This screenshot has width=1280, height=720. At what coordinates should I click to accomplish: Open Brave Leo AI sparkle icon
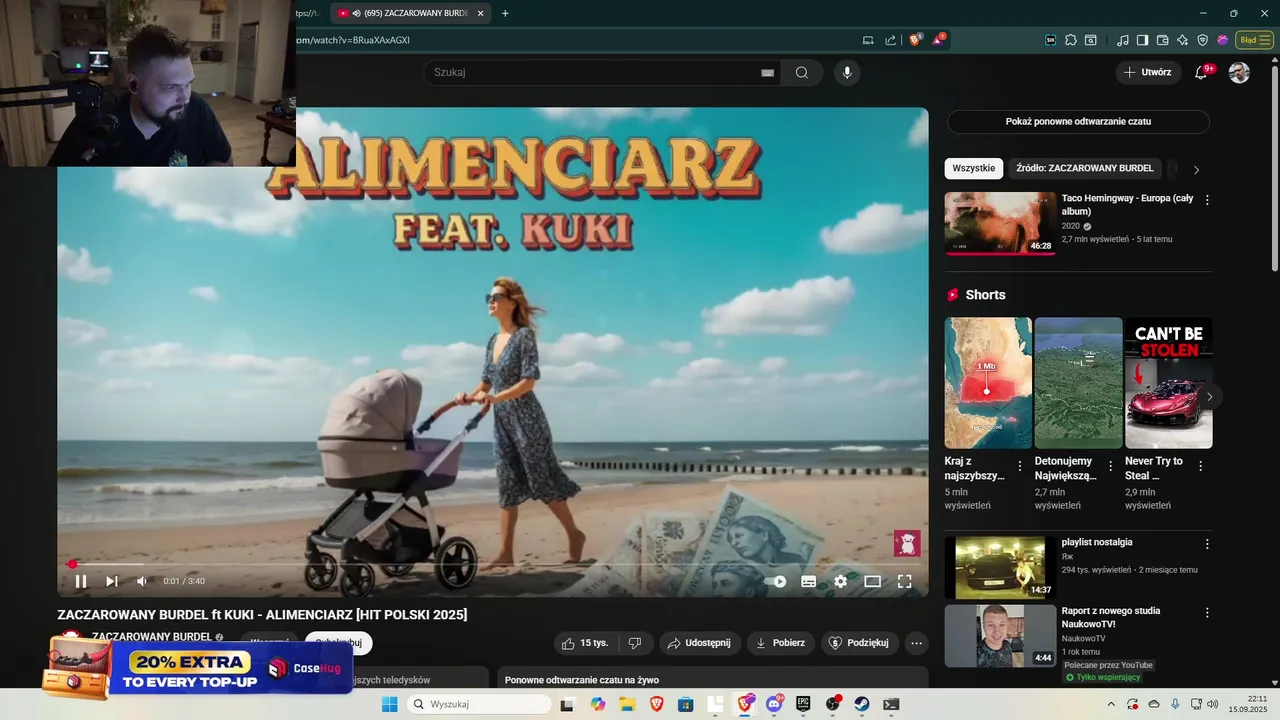1182,40
